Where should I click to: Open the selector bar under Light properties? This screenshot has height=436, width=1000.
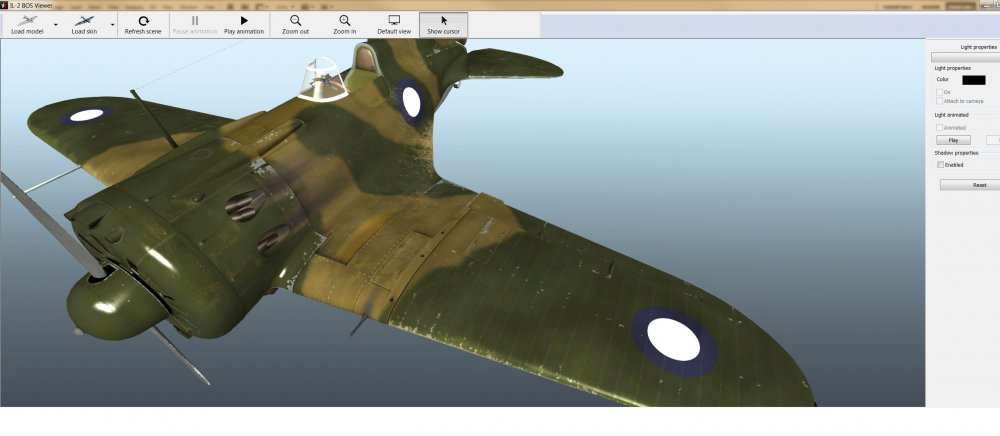point(965,57)
